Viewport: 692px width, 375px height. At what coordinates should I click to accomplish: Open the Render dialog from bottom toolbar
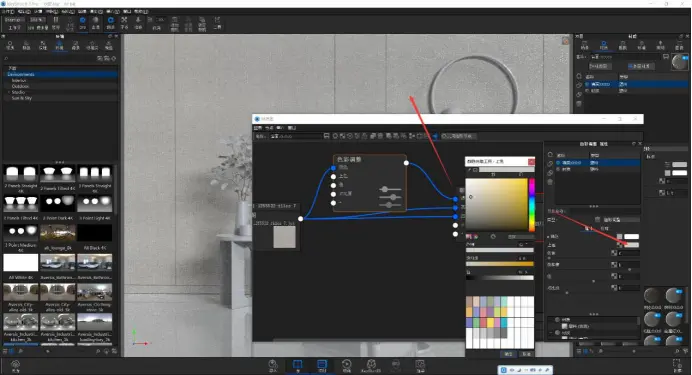coord(420,366)
